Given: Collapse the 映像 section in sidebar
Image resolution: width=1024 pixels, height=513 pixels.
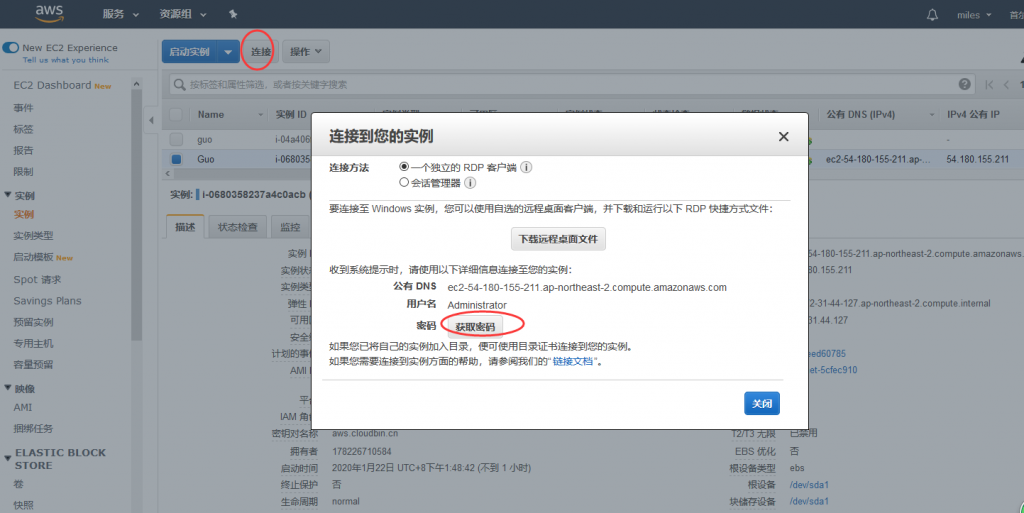Looking at the screenshot, I should click(8, 389).
